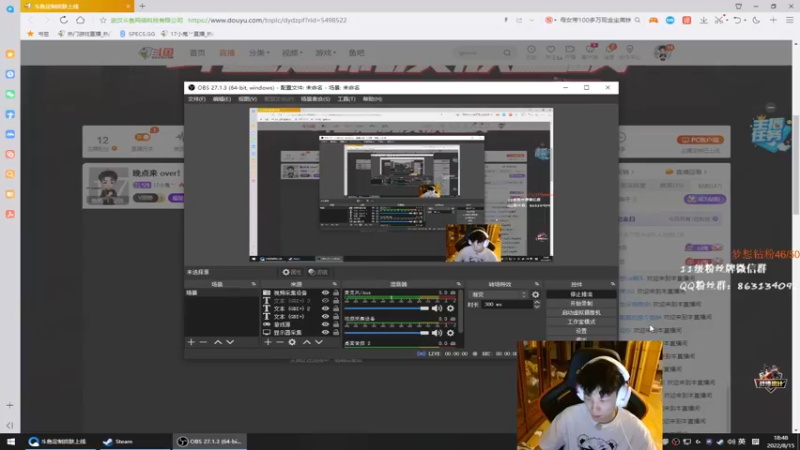Open OBS Help menu
The image size is (800, 450).
point(372,99)
